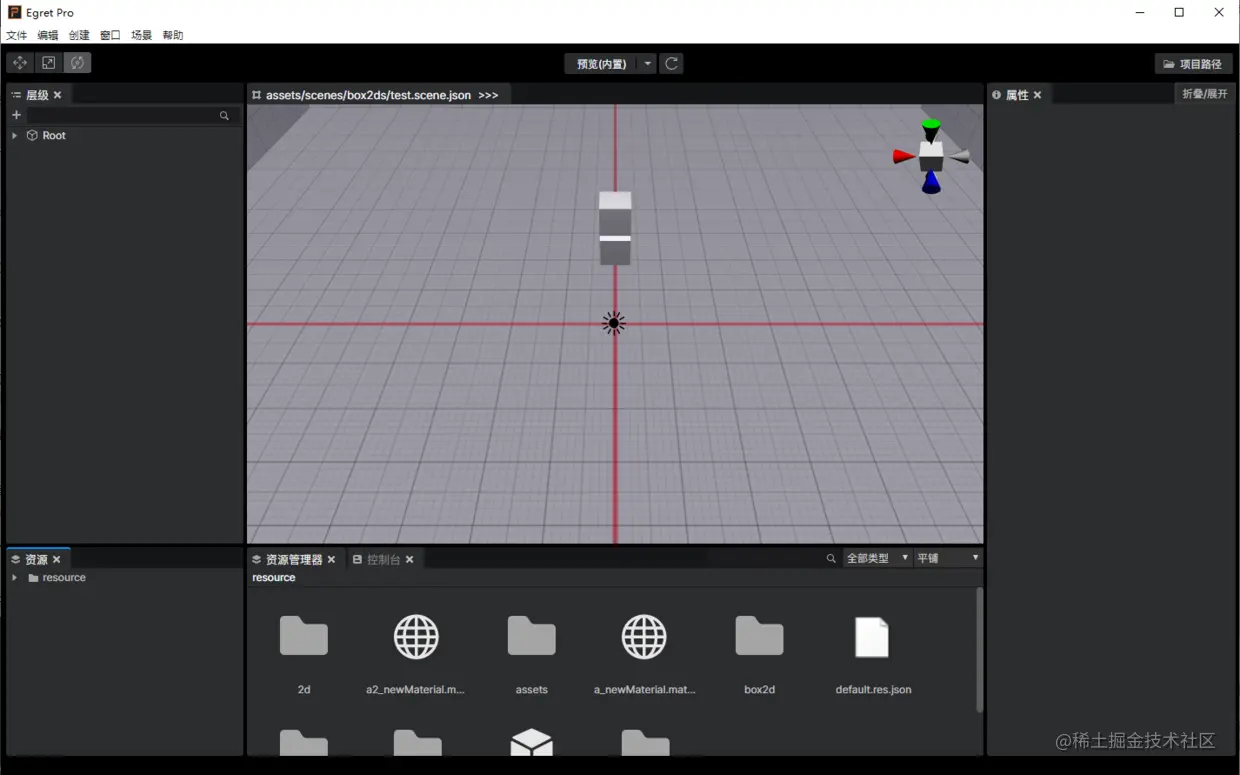Click the Egret Pro app logo icon
Viewport: 1240px width, 775px height.
pos(14,12)
